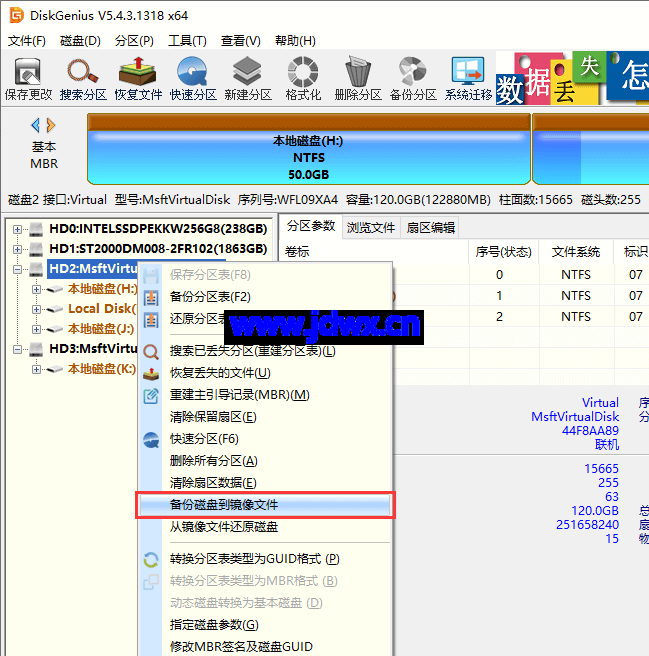The width and height of the screenshot is (649, 656).
Task: Switch to the 浏览文件 tab
Action: (x=371, y=228)
